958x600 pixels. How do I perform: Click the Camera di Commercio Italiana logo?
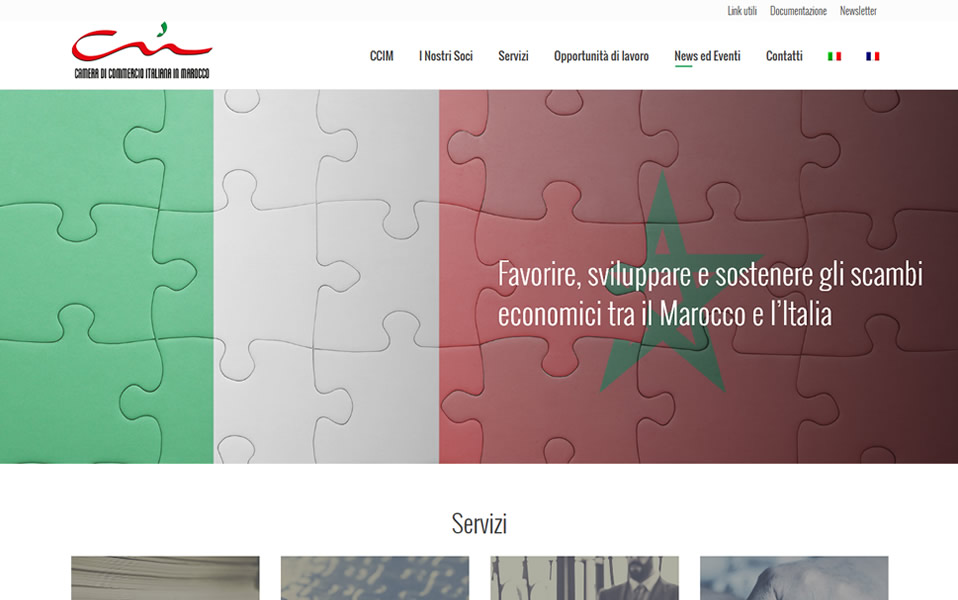point(142,51)
